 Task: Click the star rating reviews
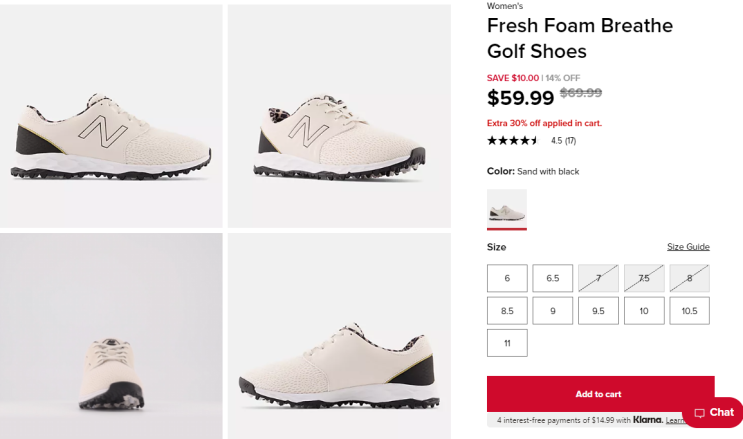click(531, 141)
